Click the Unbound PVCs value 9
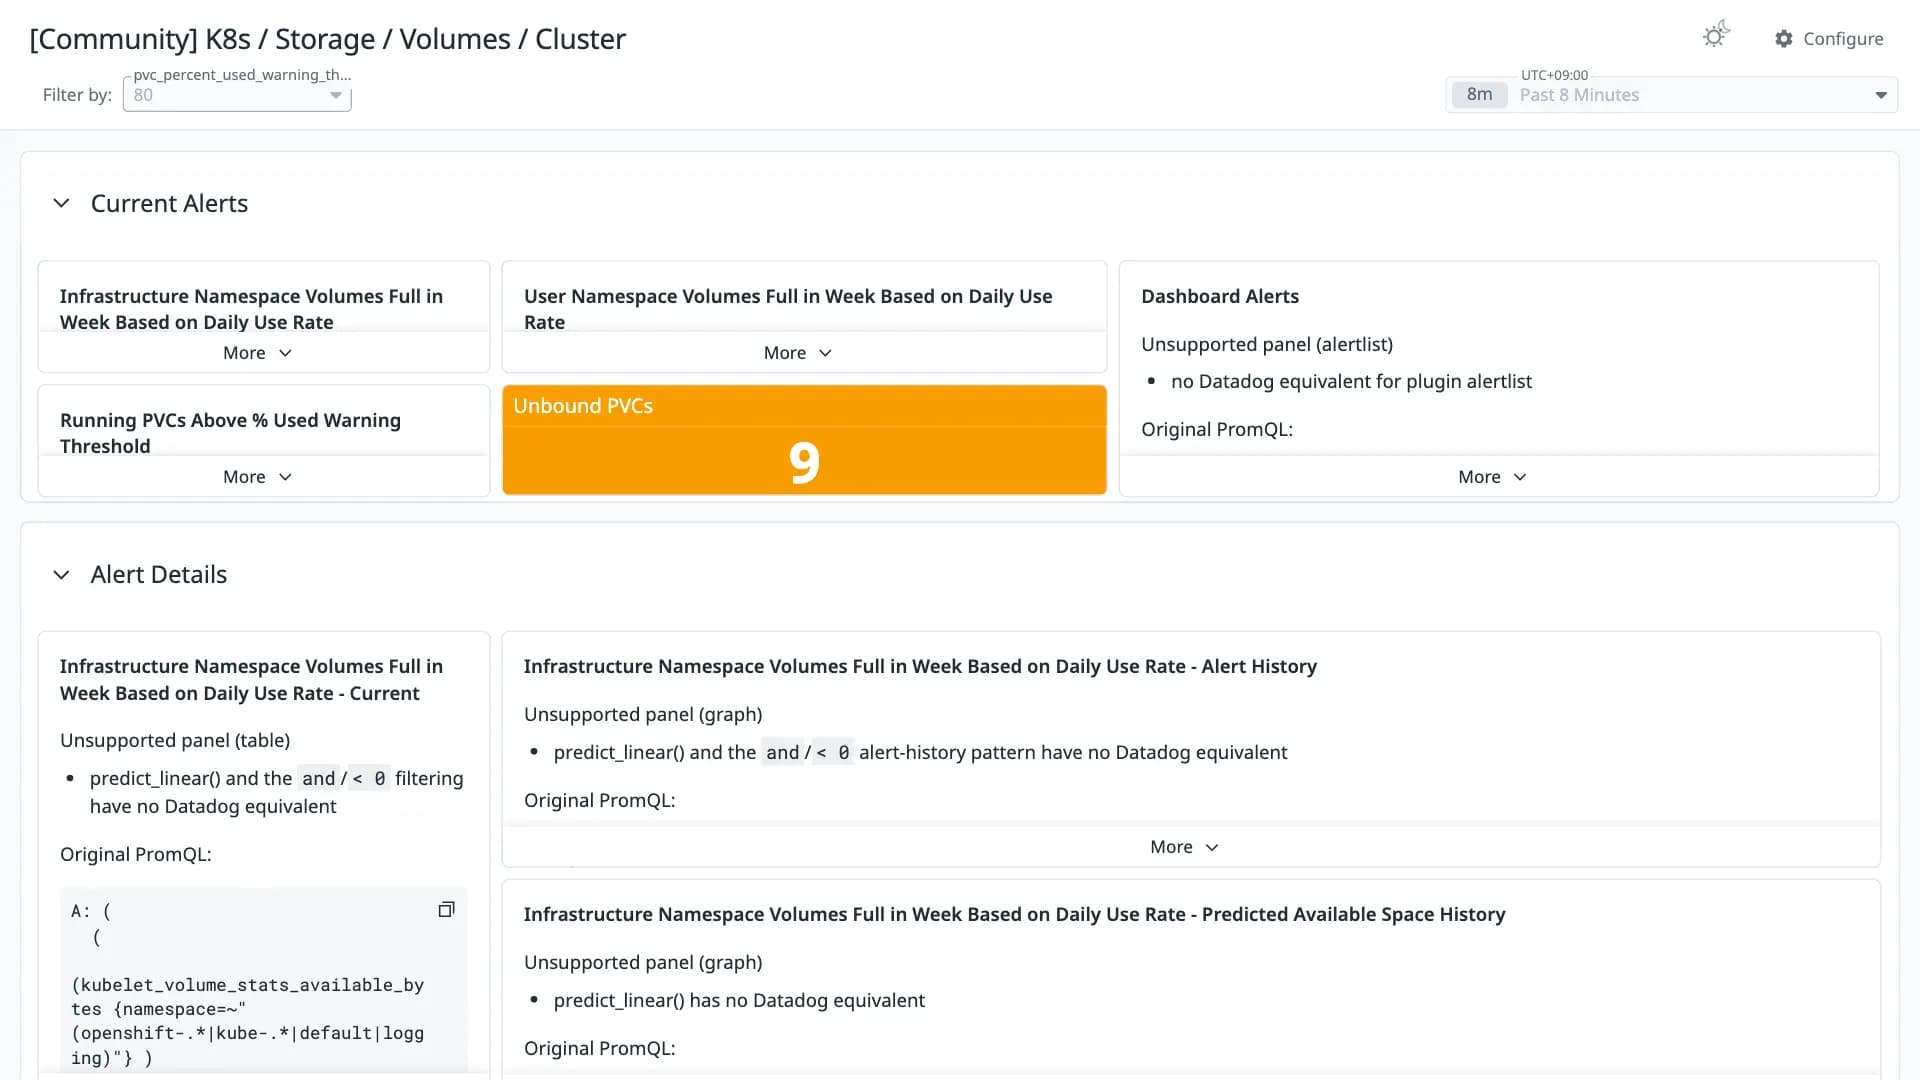 [804, 462]
